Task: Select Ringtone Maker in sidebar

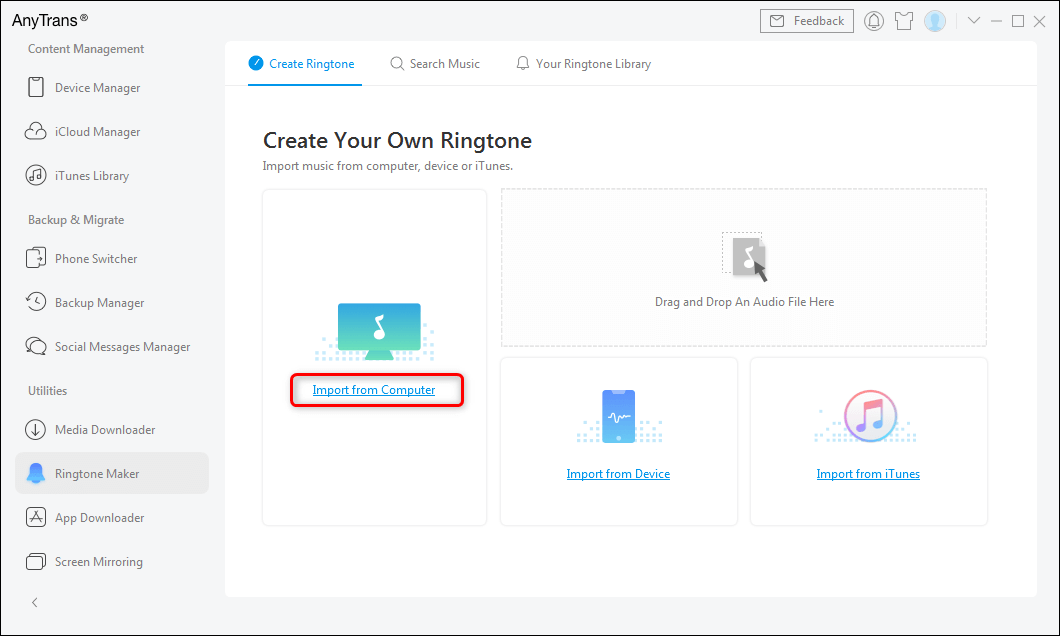Action: [112, 473]
